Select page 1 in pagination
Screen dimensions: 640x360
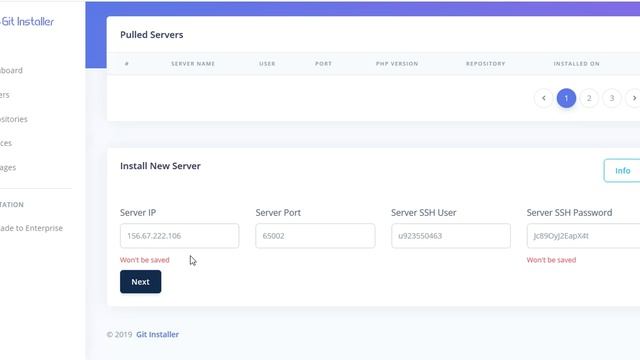pyautogui.click(x=566, y=98)
